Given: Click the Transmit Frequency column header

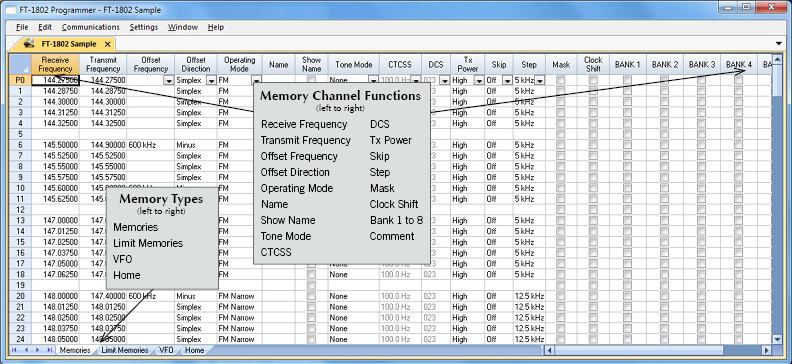Looking at the screenshot, I should pos(103,64).
